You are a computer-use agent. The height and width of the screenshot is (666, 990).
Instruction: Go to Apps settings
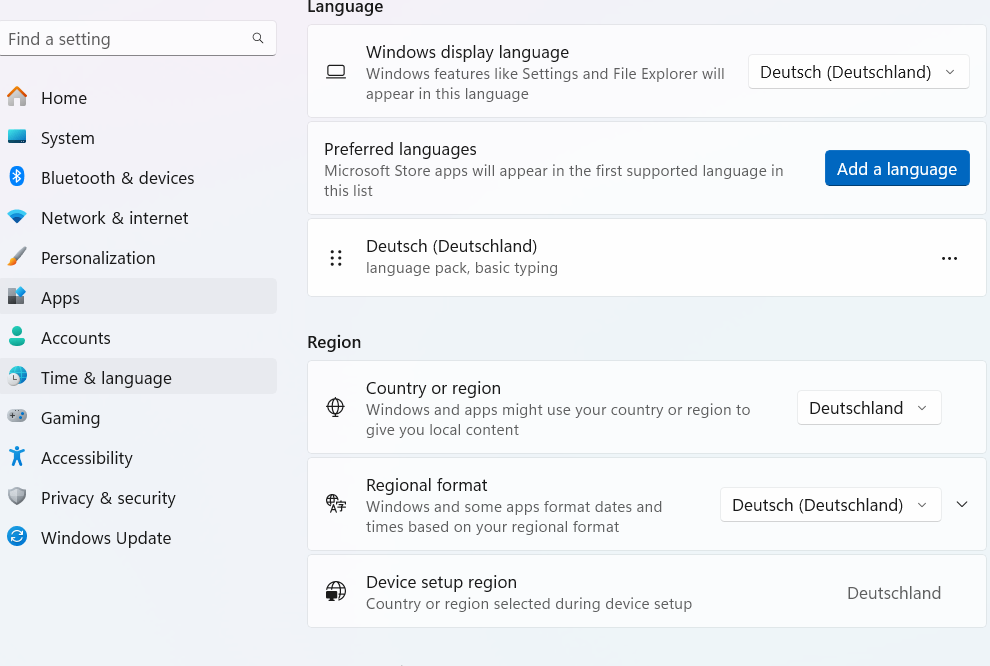(60, 298)
